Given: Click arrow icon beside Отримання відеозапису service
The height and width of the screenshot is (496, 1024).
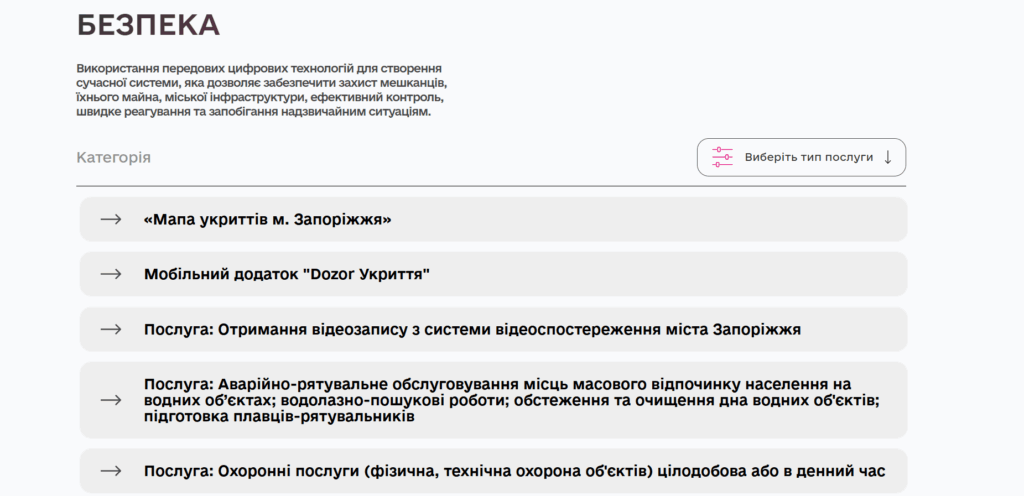Looking at the screenshot, I should [111, 329].
